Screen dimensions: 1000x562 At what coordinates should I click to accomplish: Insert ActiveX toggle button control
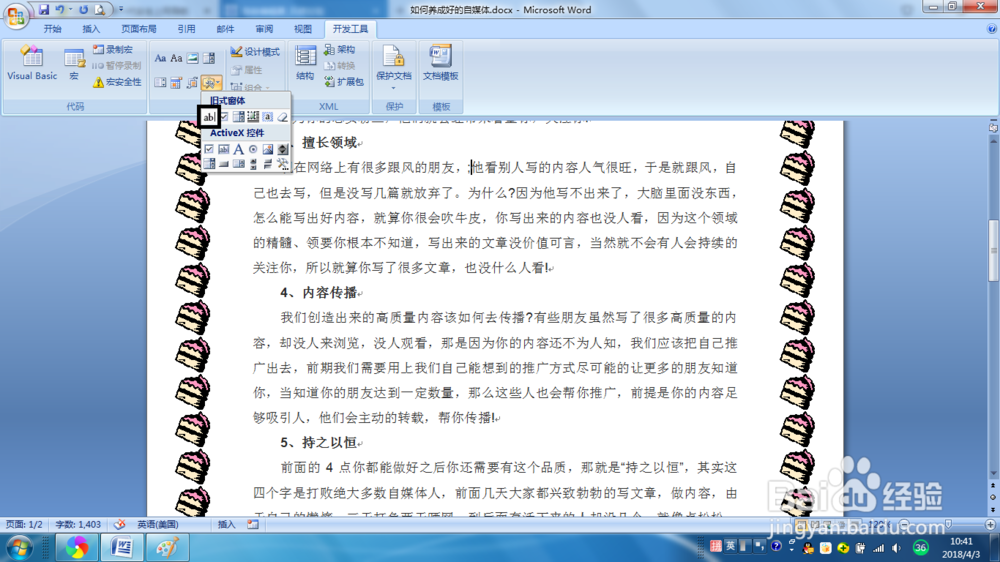(268, 164)
